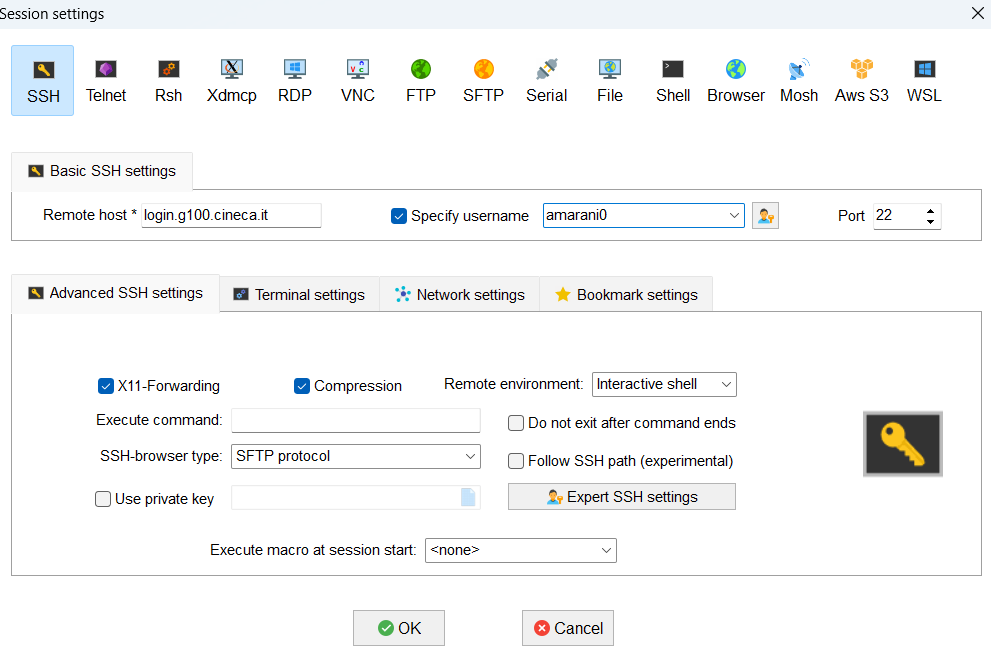Choose the Serial session type
This screenshot has height=670, width=991.
pyautogui.click(x=547, y=80)
